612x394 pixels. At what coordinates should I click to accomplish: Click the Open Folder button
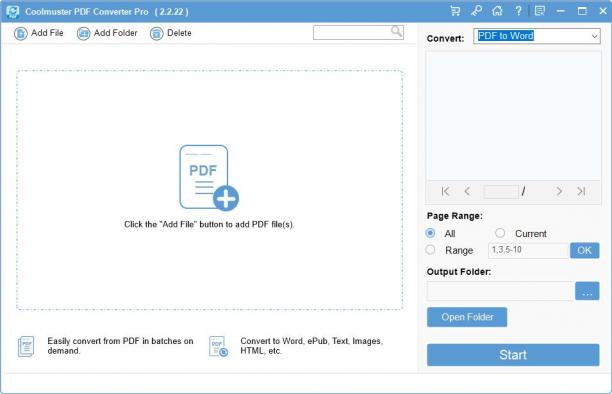(x=467, y=317)
